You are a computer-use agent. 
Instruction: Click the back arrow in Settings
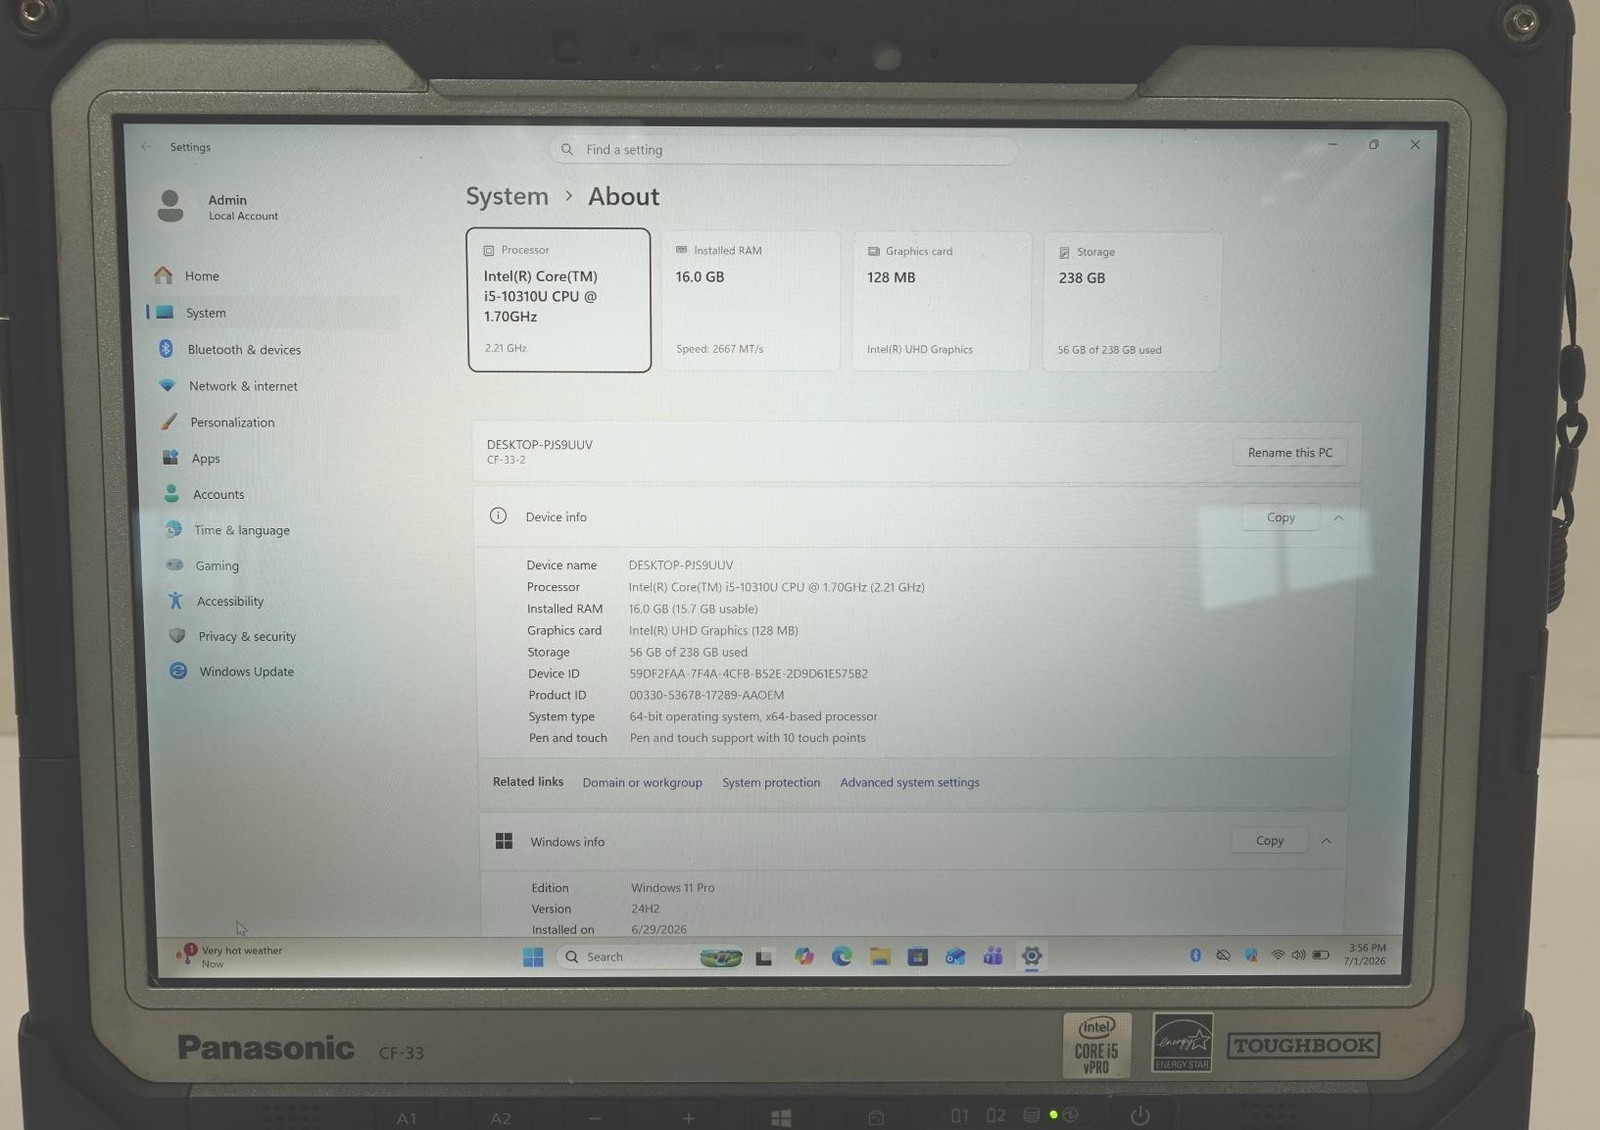click(146, 146)
